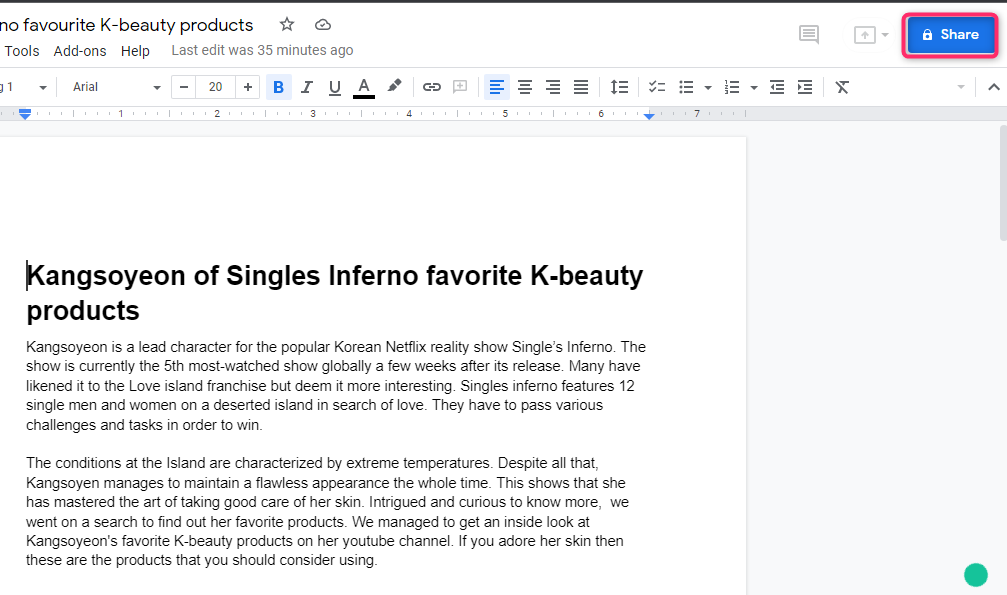Increase paragraph indent

point(805,87)
